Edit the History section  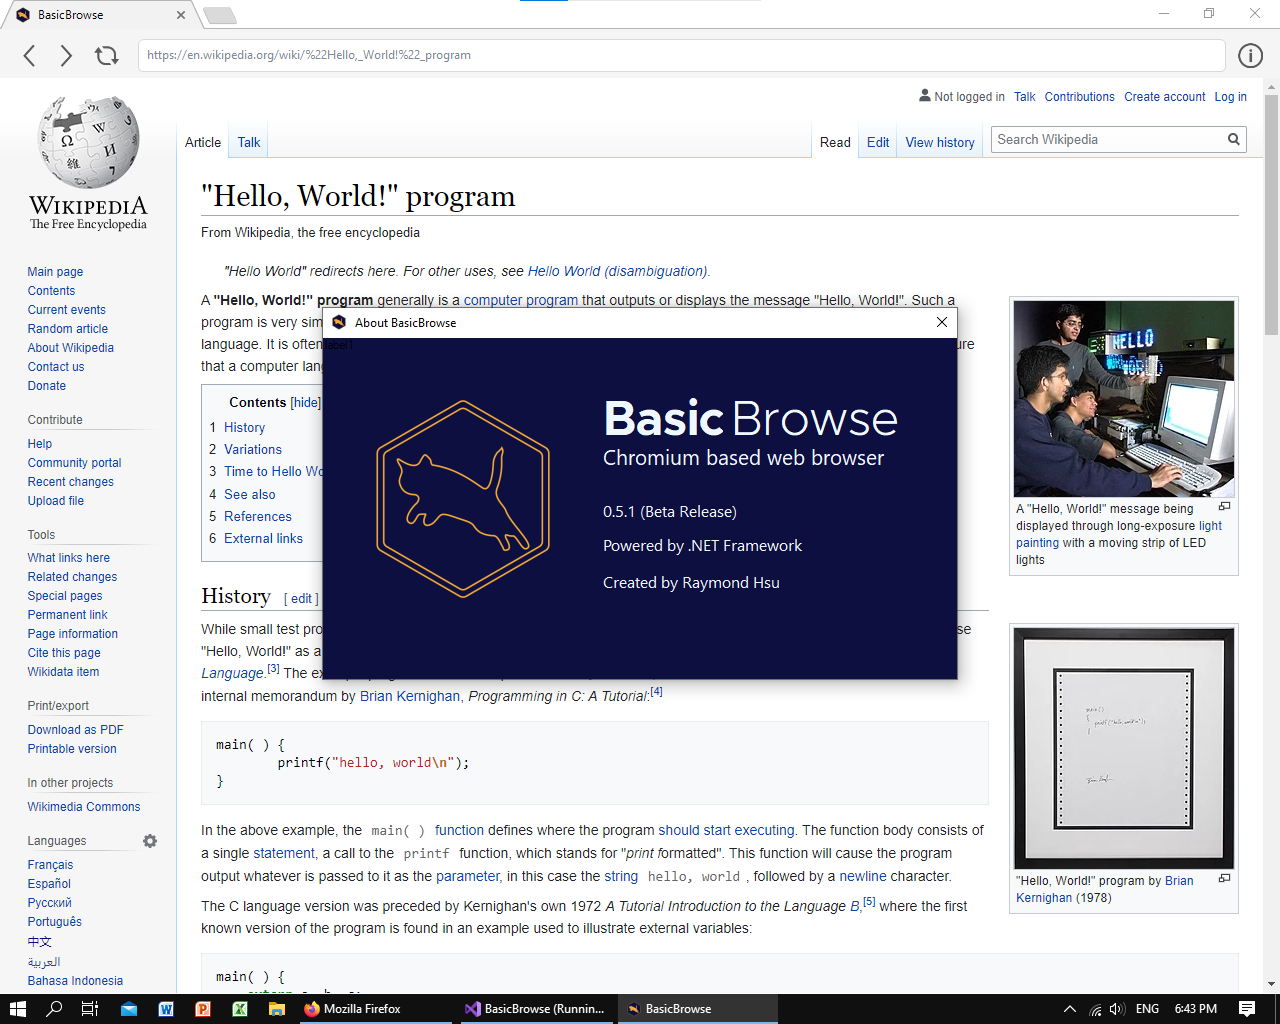(301, 599)
